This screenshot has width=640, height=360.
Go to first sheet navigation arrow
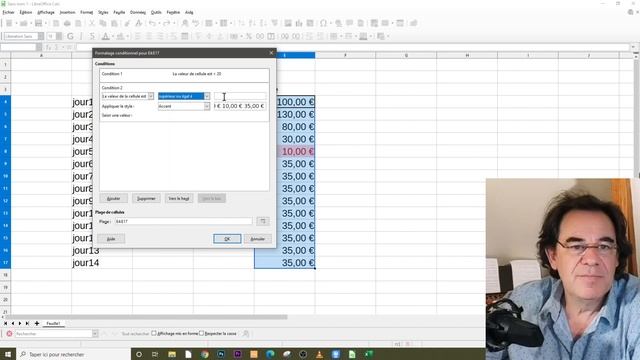(5, 323)
